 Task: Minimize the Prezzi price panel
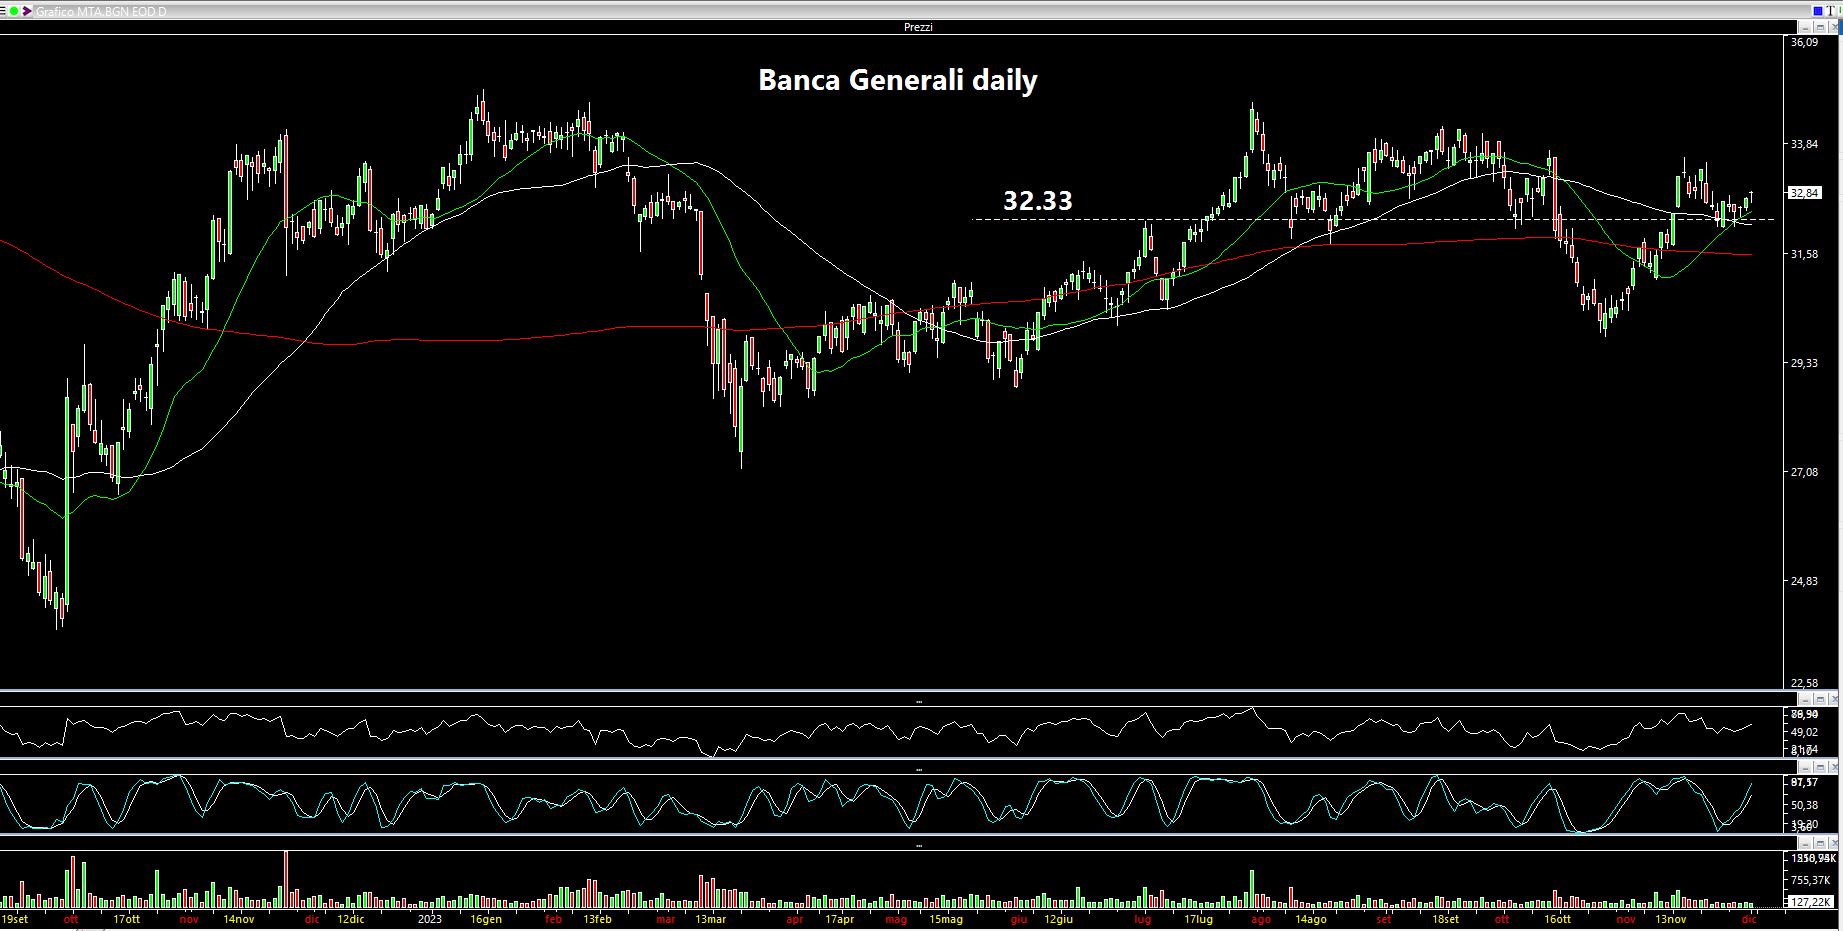pyautogui.click(x=1805, y=27)
